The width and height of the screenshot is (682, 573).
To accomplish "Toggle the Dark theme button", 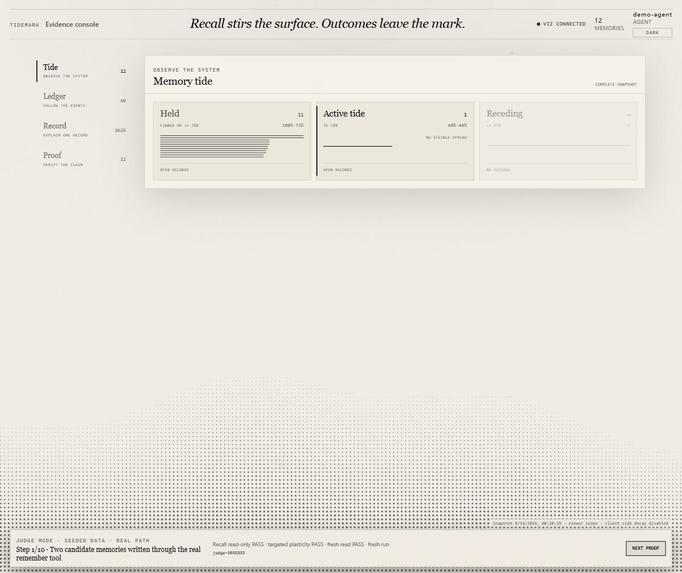I will 652,33.
